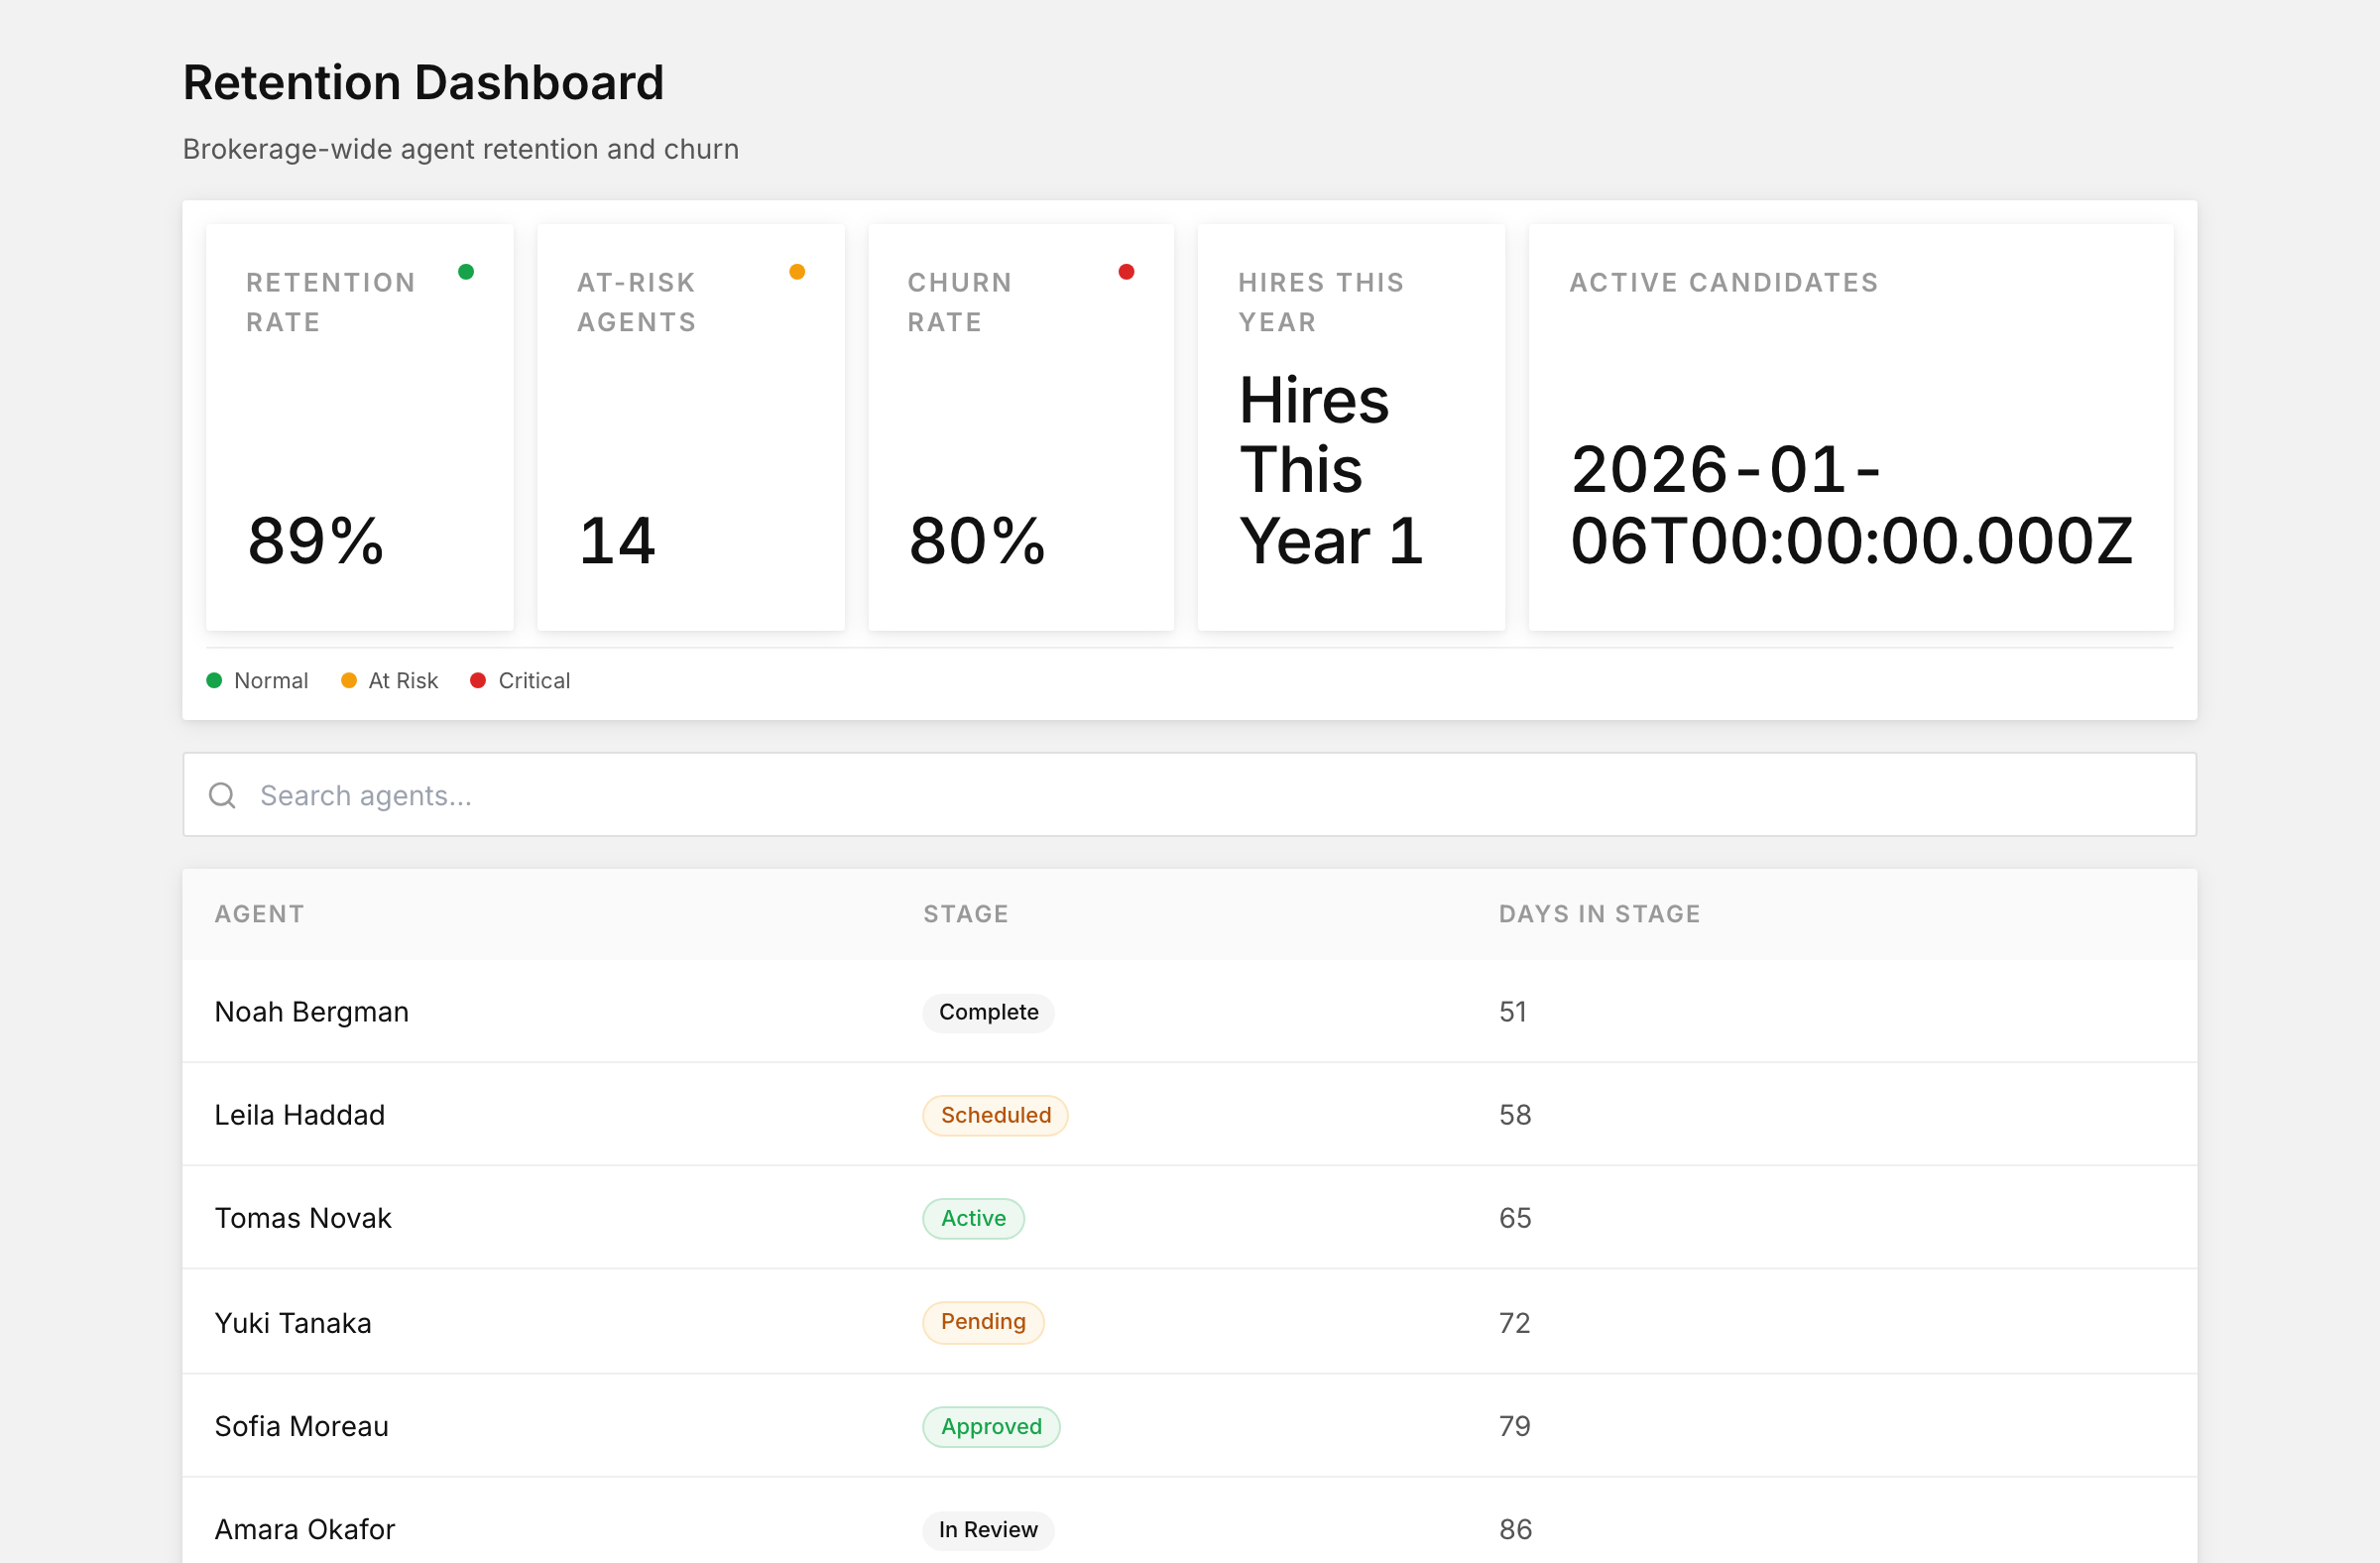Click the Pending stage badge
Image resolution: width=2380 pixels, height=1563 pixels.
[x=983, y=1322]
